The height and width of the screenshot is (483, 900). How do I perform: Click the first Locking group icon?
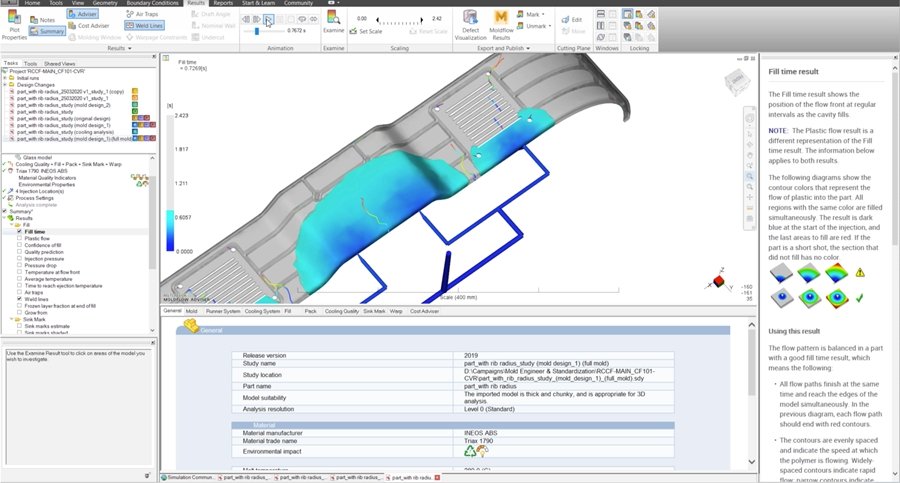tap(627, 14)
